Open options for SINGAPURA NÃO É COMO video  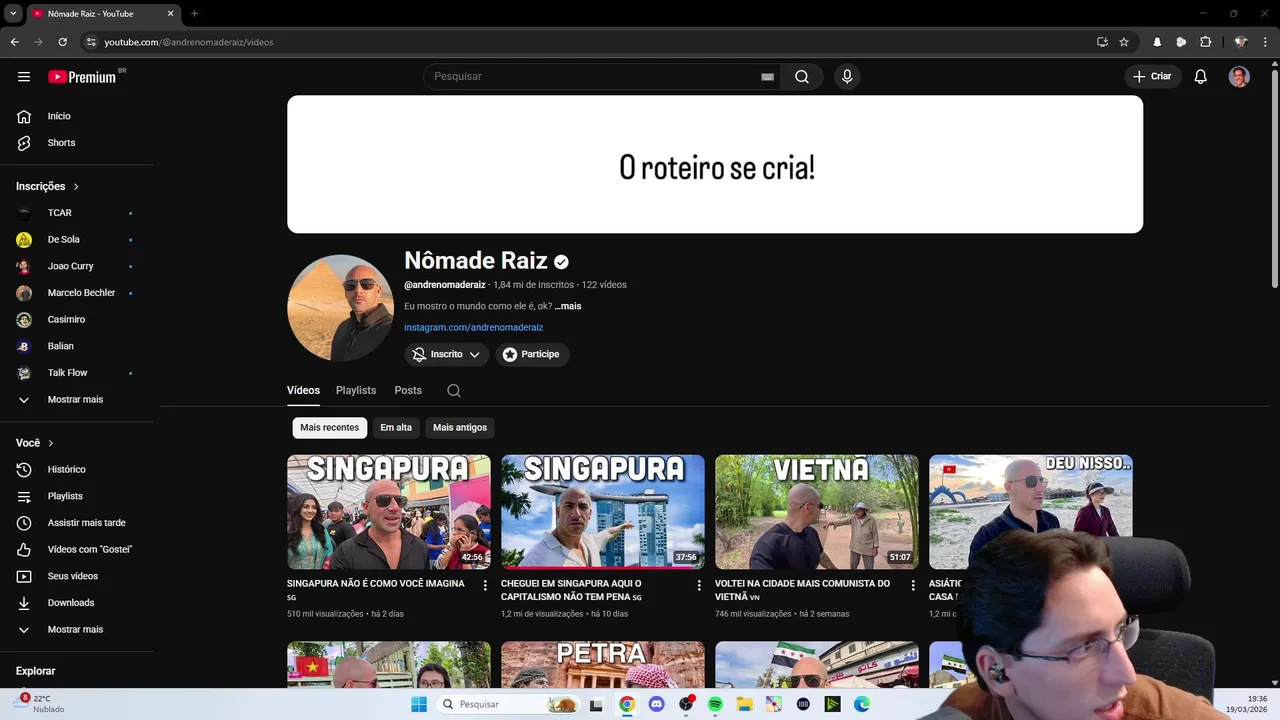click(485, 585)
